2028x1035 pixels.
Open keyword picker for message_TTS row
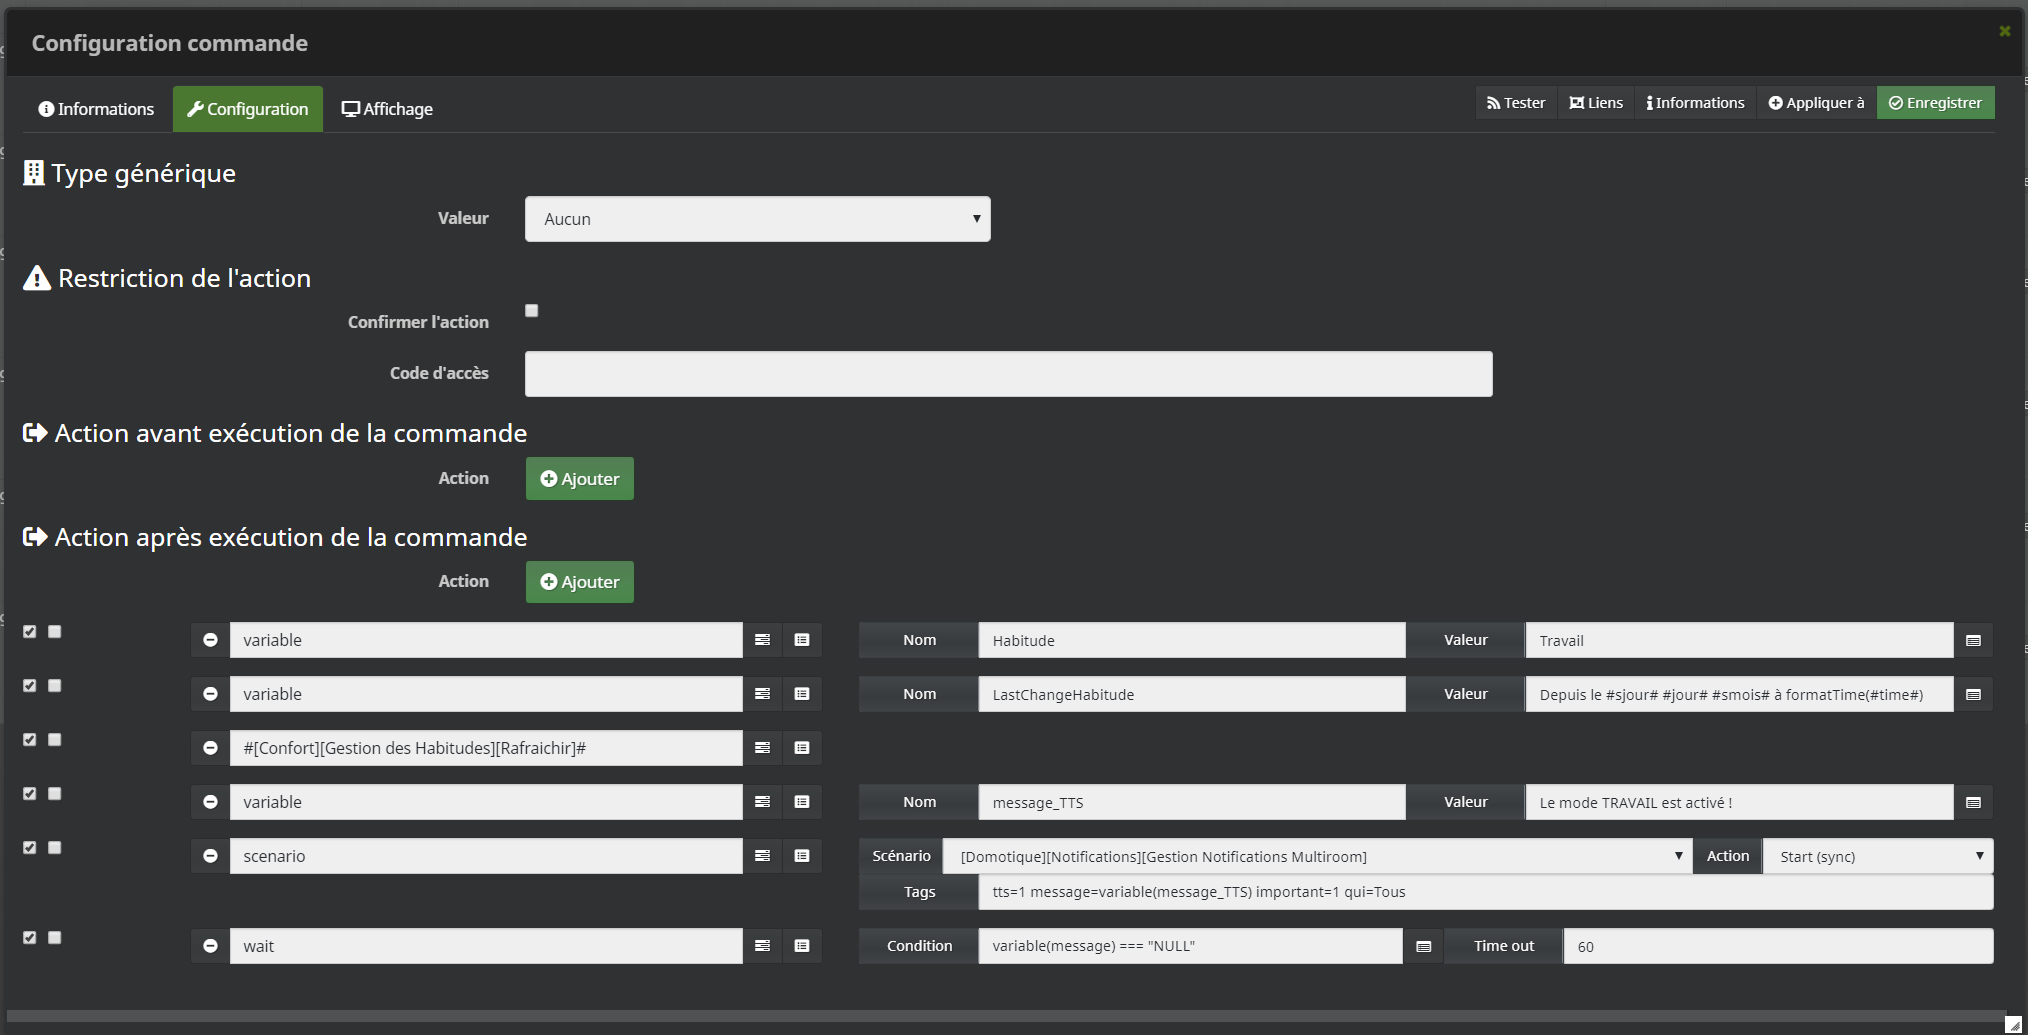(x=762, y=802)
